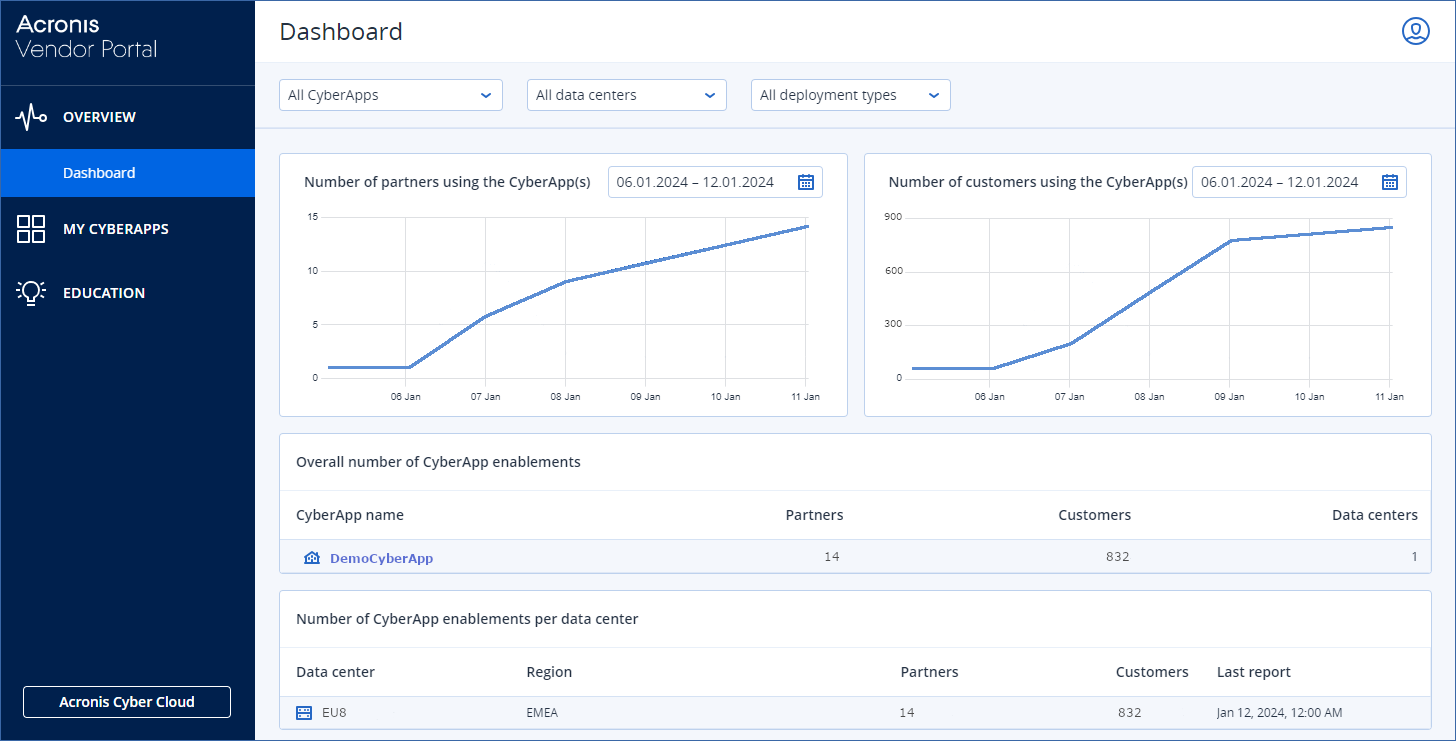Expand the All CyberApps dropdown
Viewport: 1456px width, 741px height.
pyautogui.click(x=391, y=95)
